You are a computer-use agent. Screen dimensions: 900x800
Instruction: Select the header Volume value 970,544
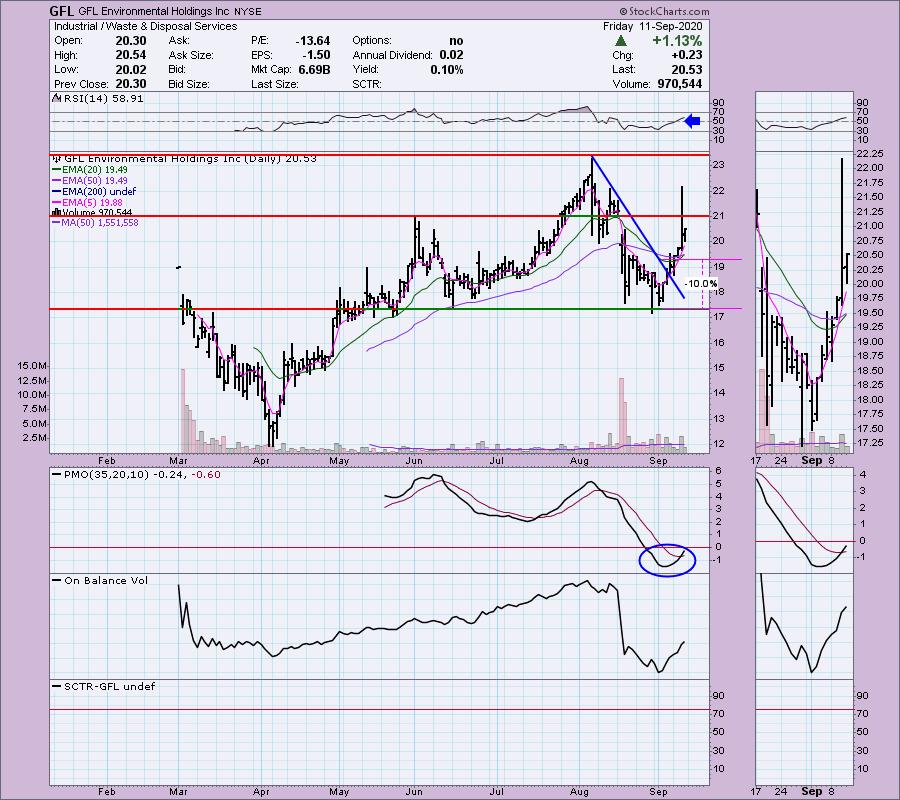[x=678, y=84]
